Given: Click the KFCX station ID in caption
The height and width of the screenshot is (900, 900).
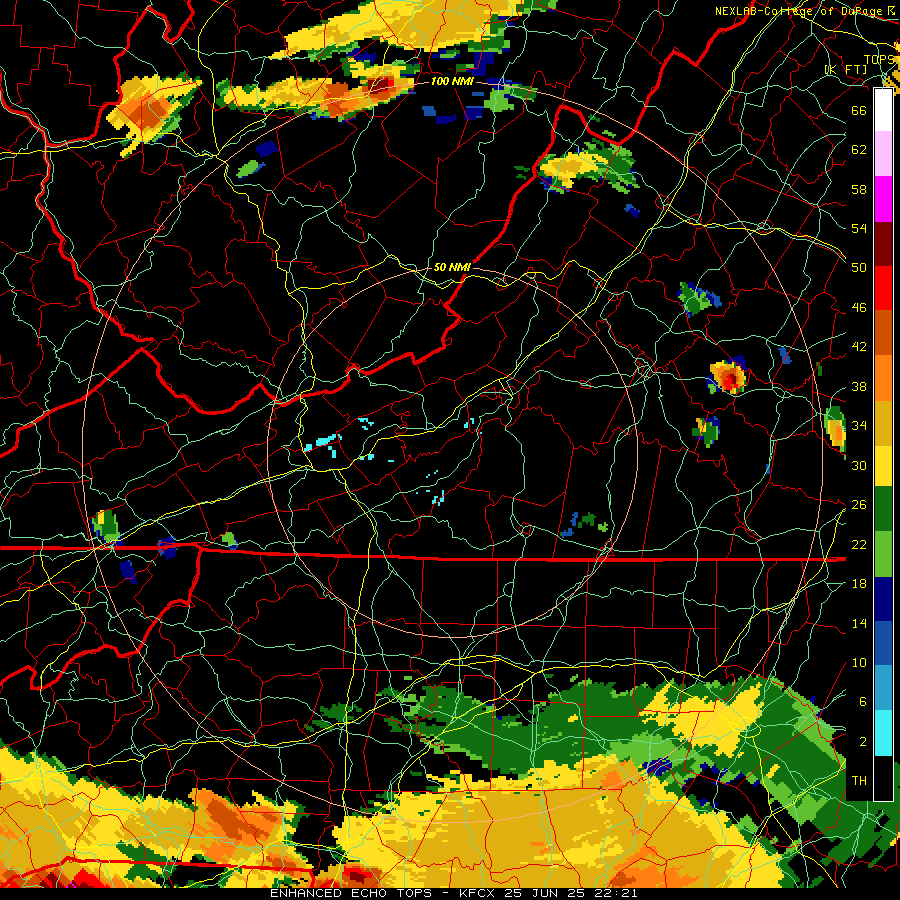Looking at the screenshot, I should coord(479,893).
